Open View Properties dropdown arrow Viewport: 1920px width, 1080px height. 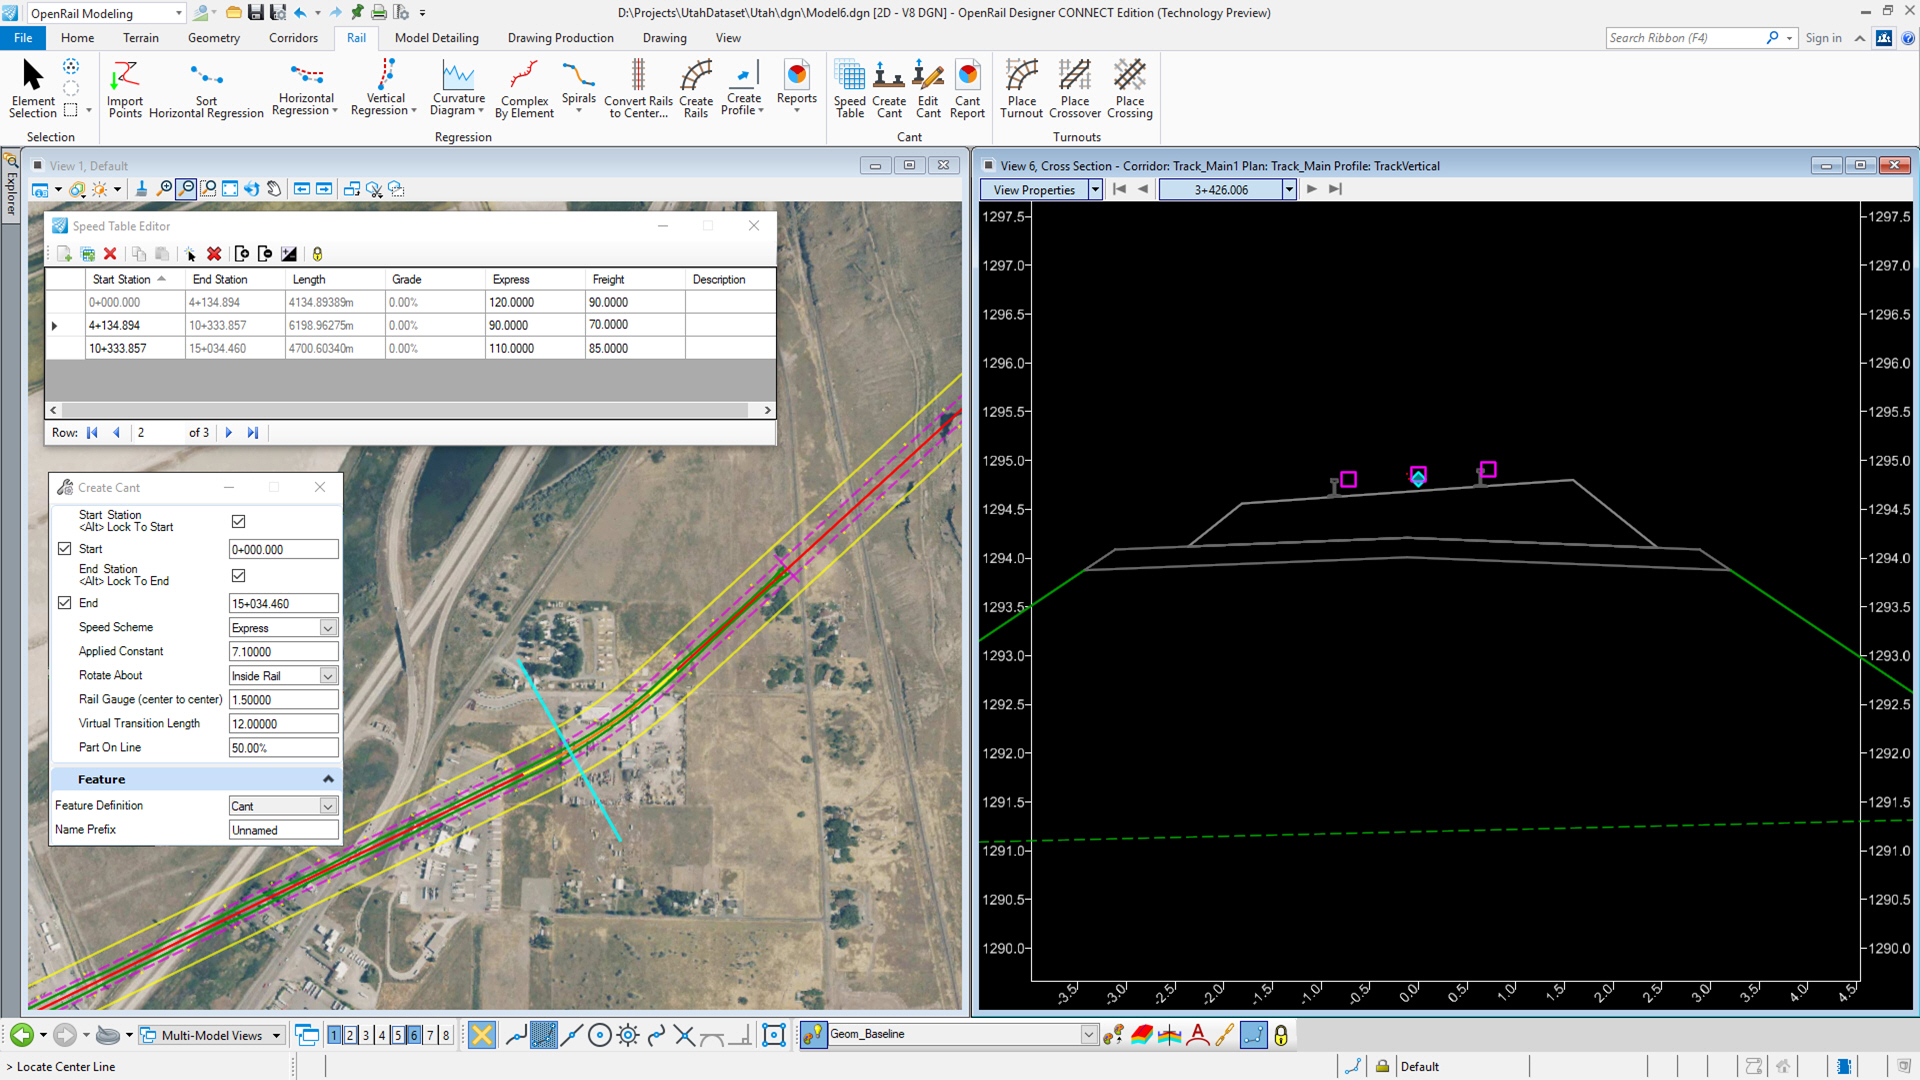(1095, 189)
